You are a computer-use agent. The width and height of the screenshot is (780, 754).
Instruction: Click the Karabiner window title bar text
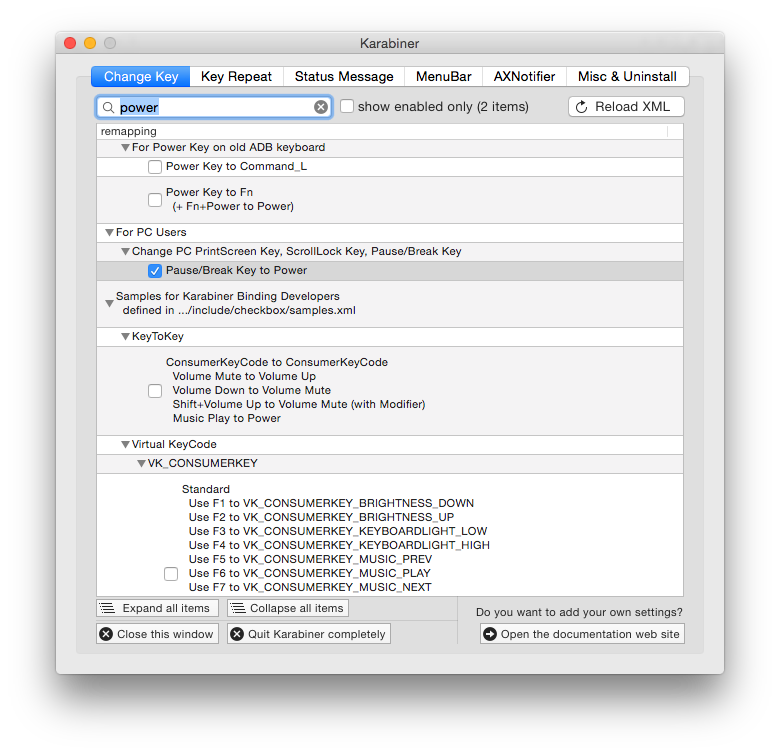coord(390,44)
